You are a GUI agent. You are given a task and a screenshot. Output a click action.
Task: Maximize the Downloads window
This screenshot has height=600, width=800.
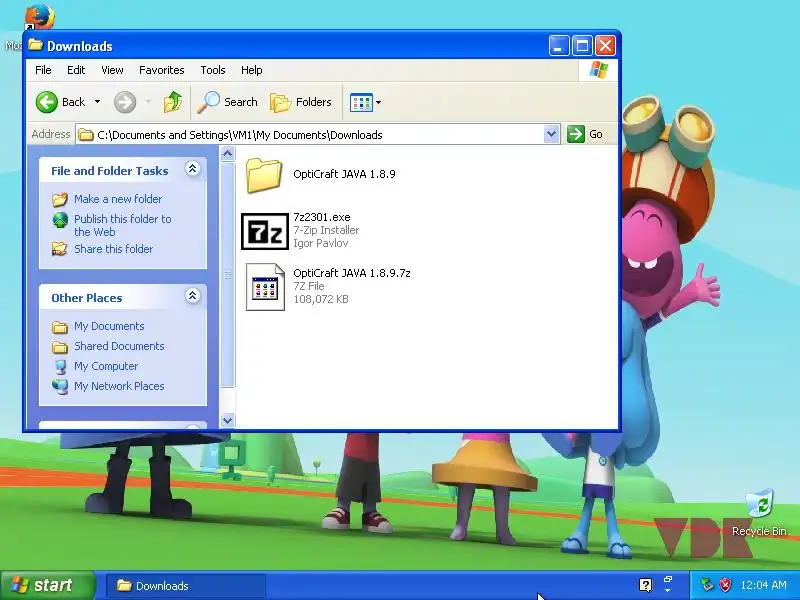582,46
